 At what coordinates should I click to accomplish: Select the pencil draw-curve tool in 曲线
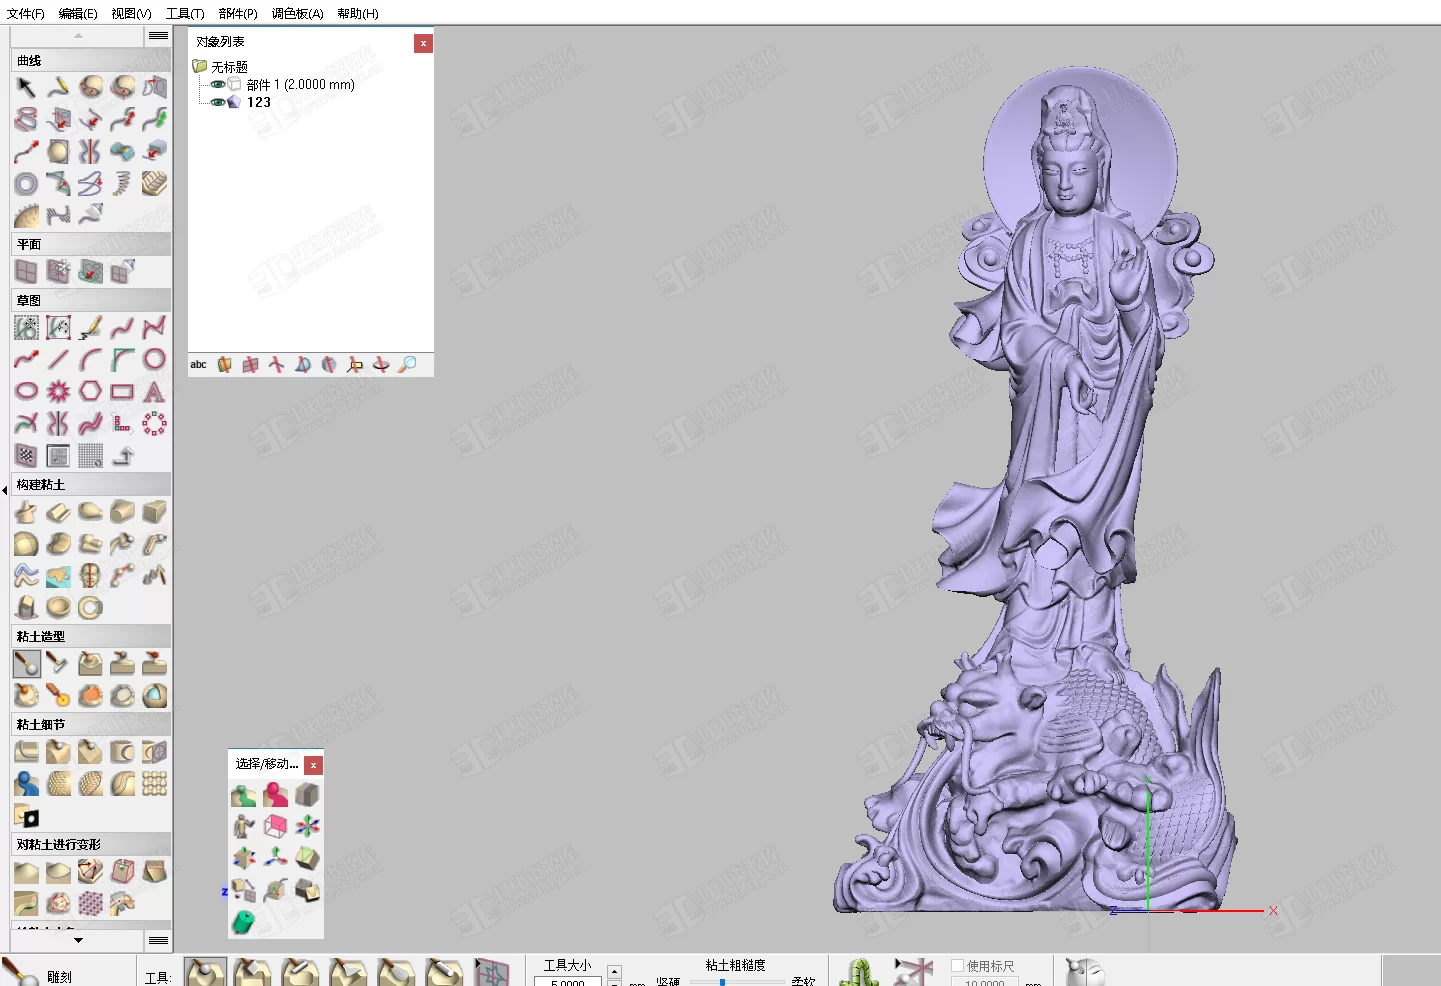(59, 87)
